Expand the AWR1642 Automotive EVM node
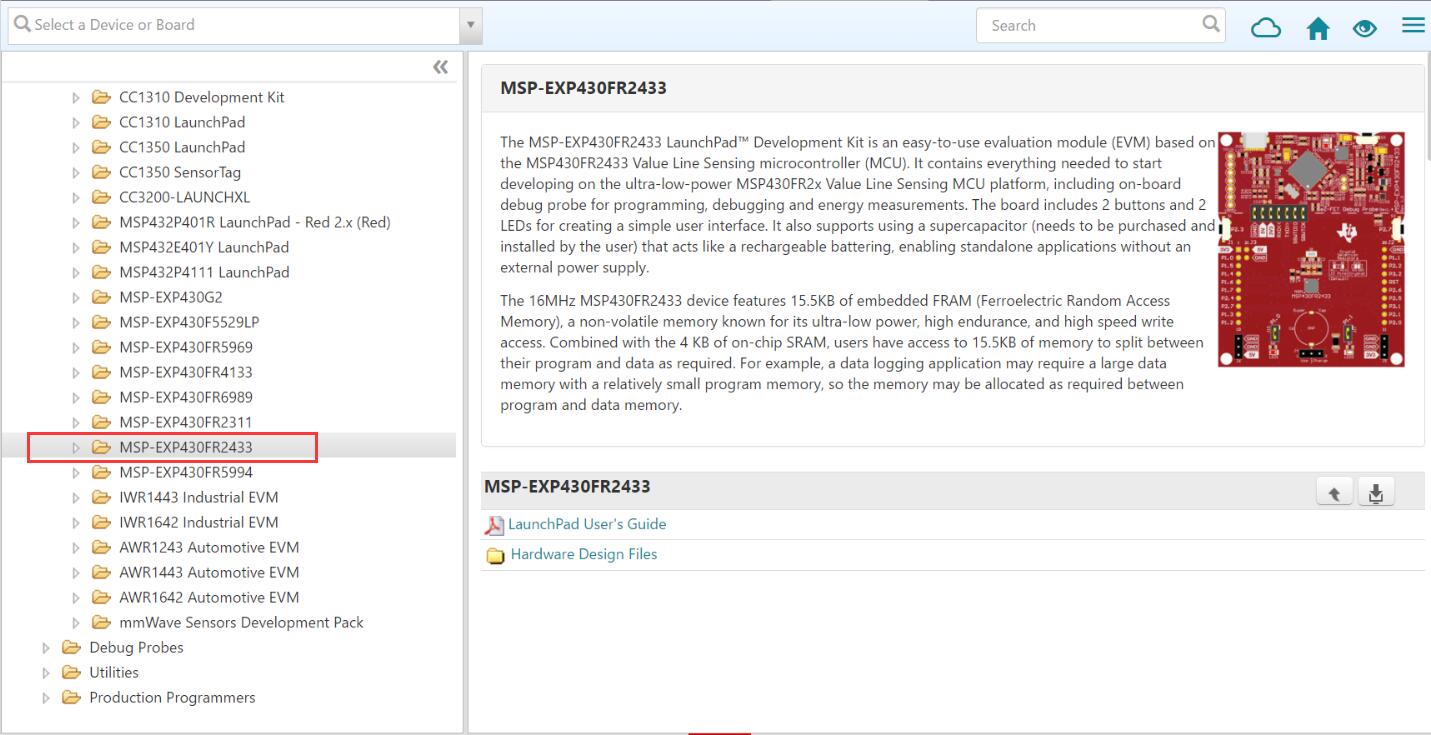Image resolution: width=1431 pixels, height=735 pixels. click(76, 597)
